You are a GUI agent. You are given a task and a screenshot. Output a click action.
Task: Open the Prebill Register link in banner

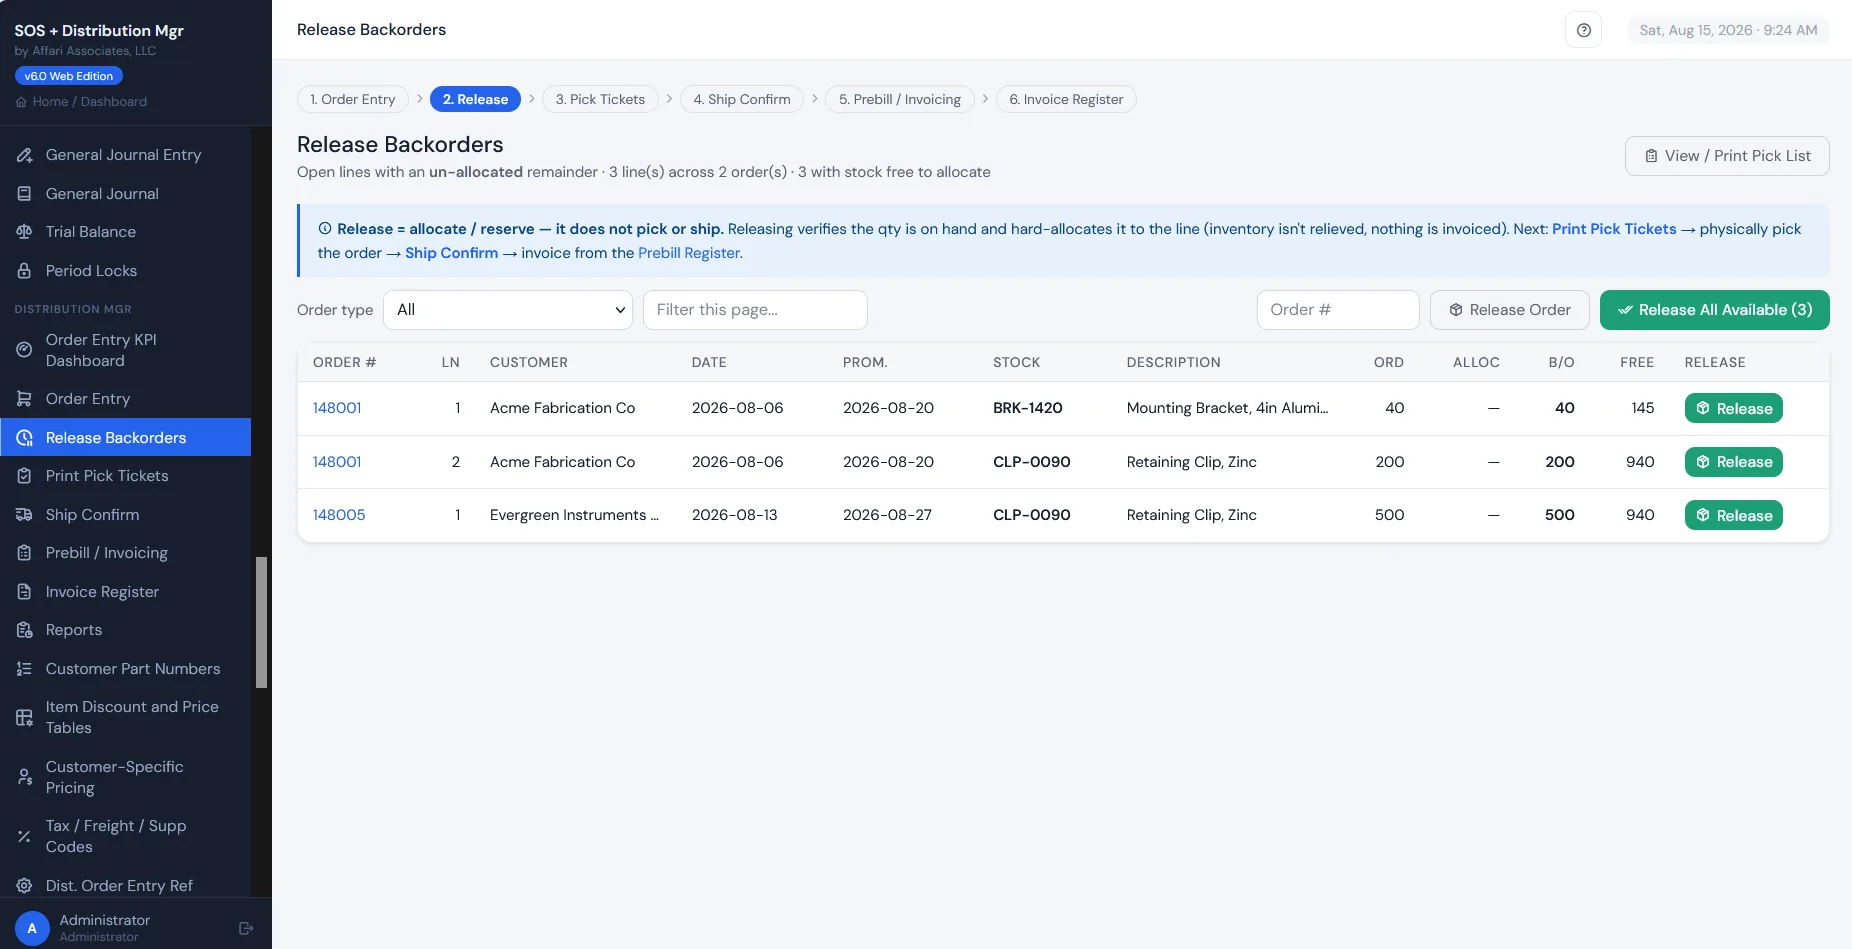pos(690,253)
